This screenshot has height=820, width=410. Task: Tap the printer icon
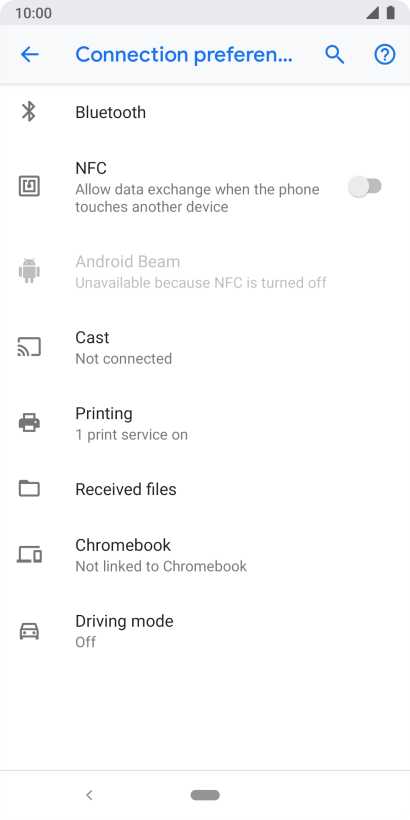click(x=29, y=423)
